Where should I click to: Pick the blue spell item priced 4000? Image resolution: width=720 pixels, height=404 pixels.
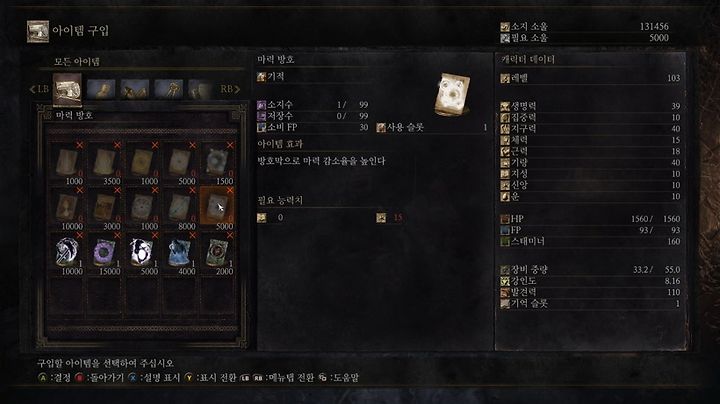180,253
